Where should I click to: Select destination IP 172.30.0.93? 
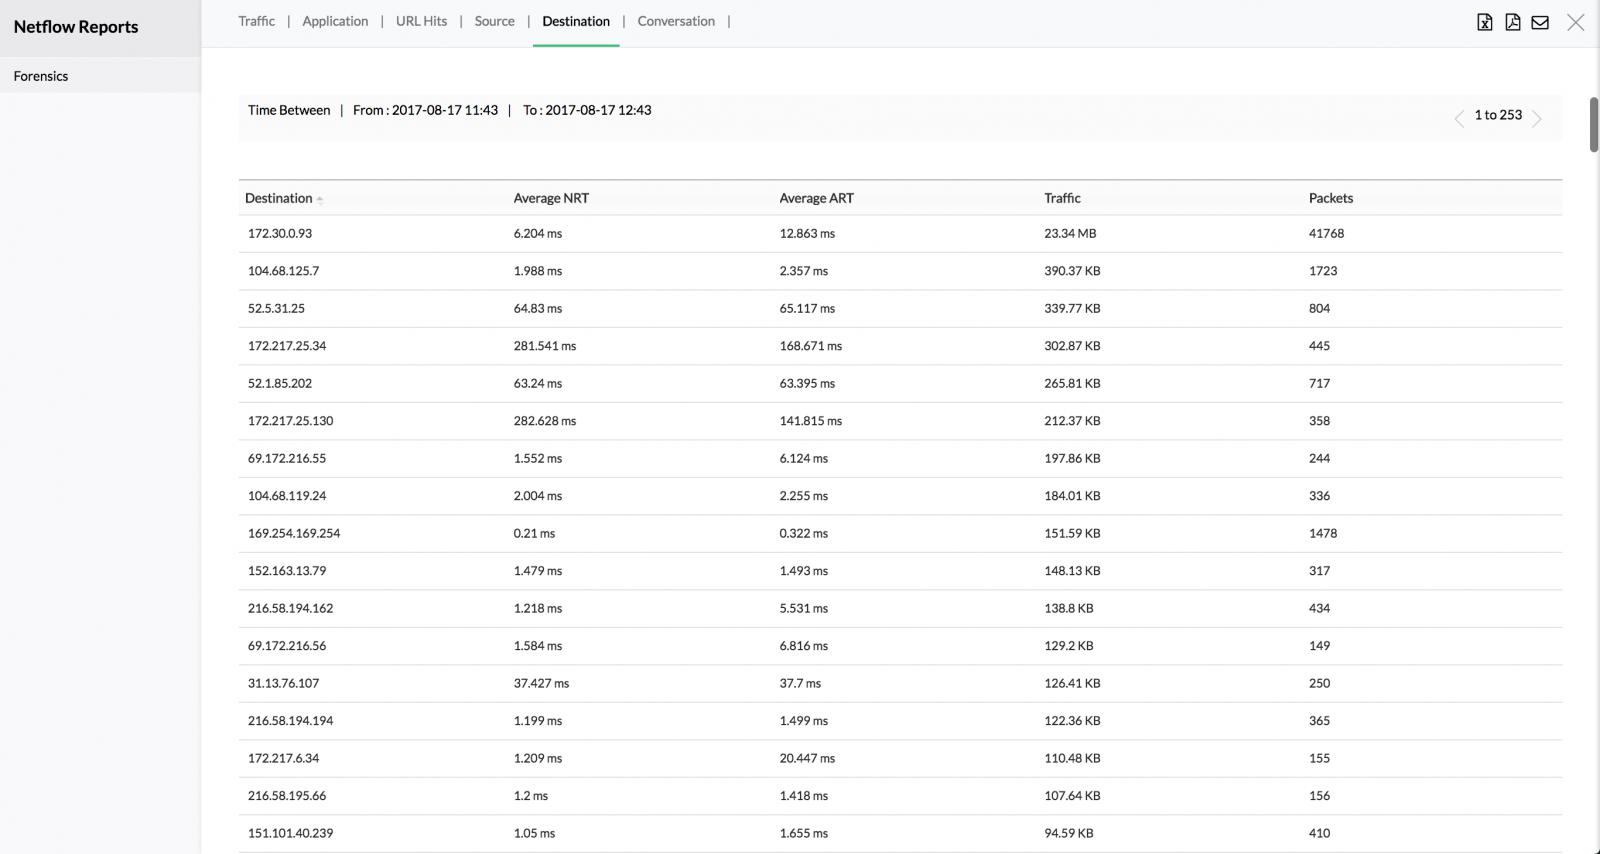280,233
